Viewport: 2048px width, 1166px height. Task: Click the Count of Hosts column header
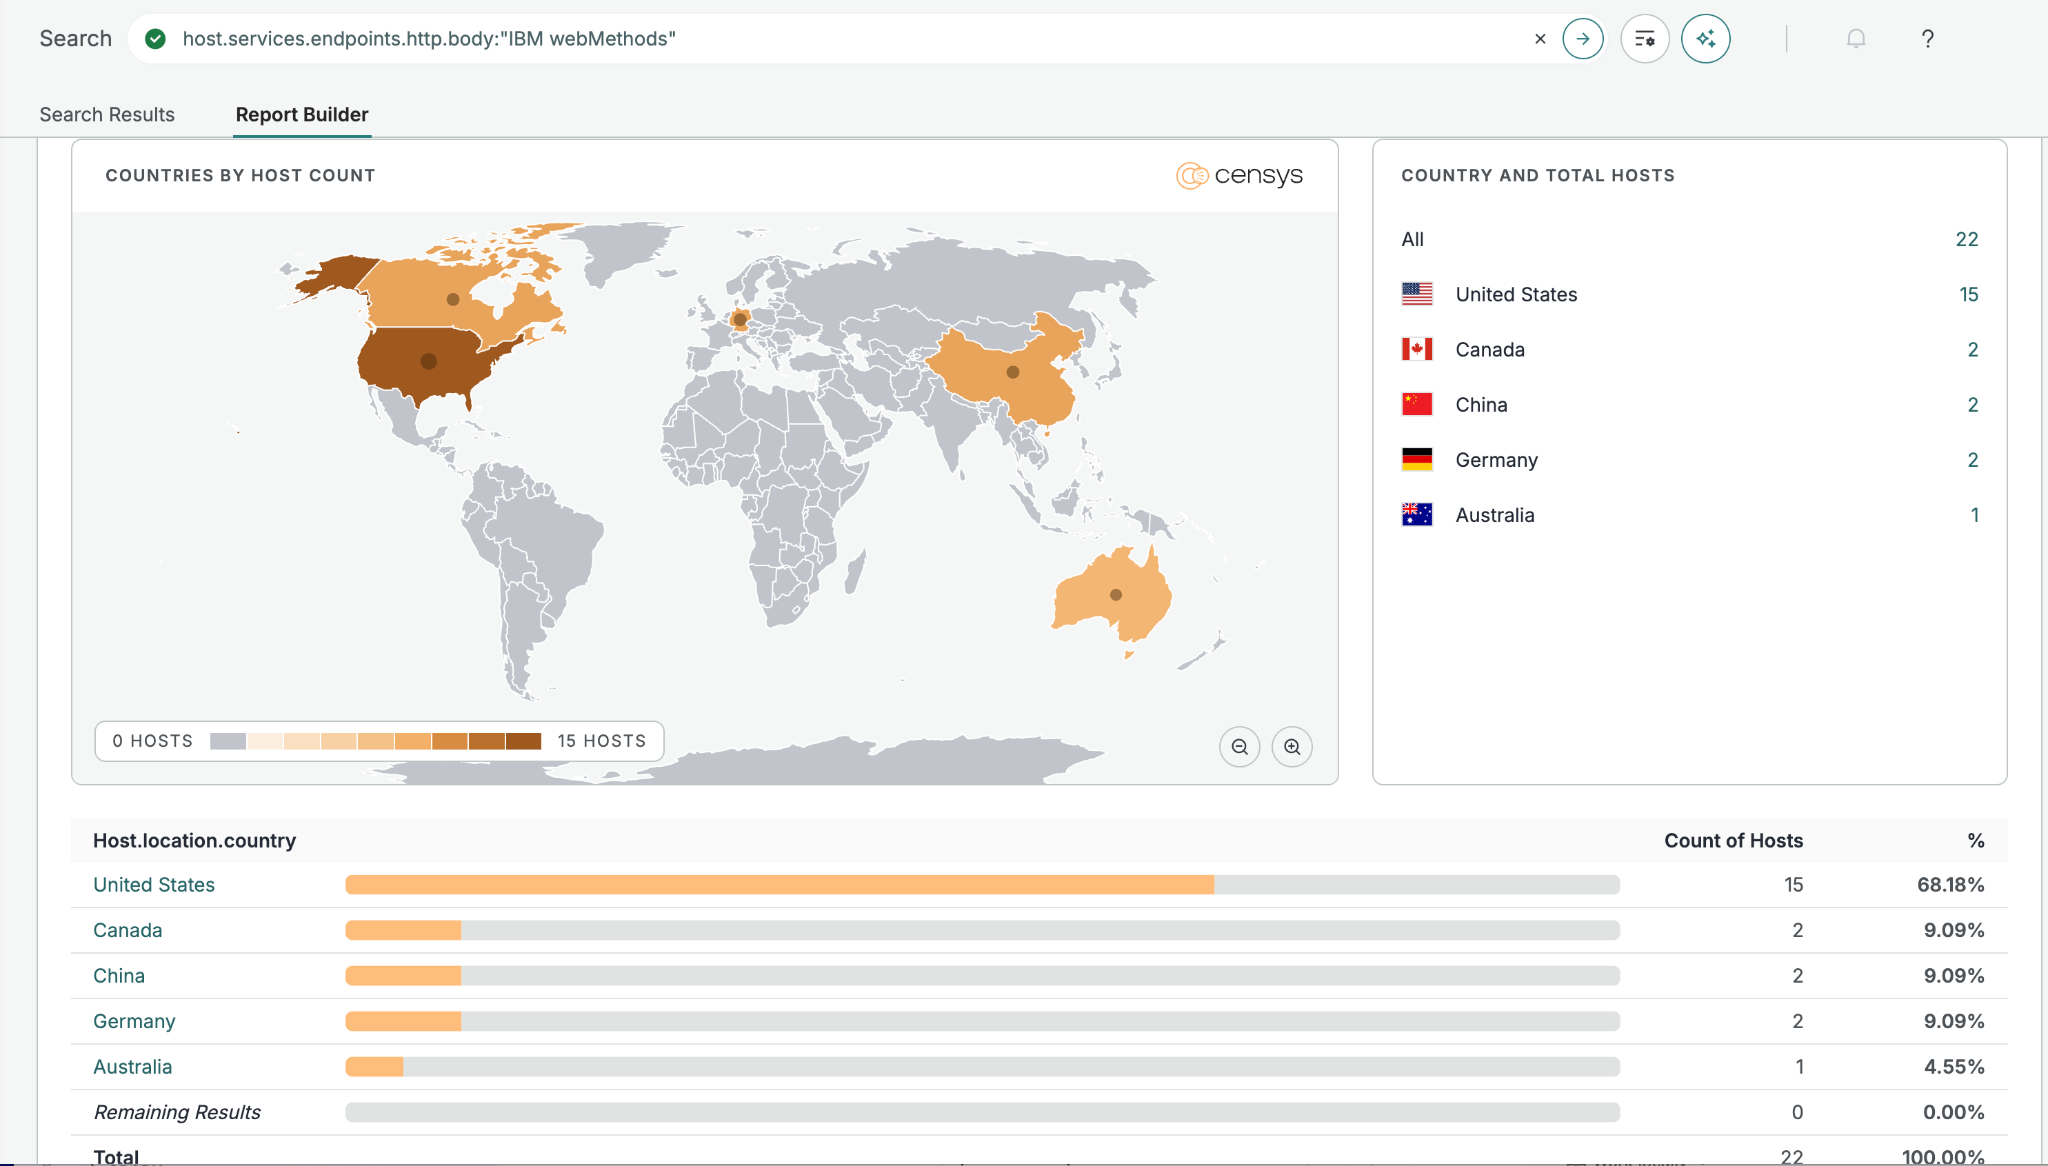point(1733,841)
